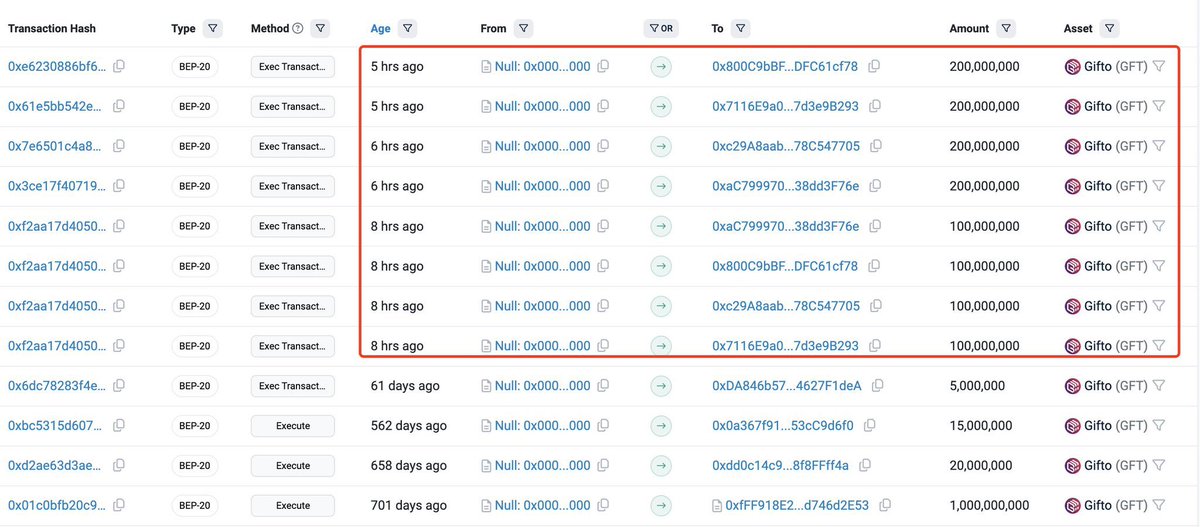
Task: Open transaction 0x7e6501c4a8 details
Action: (x=56, y=146)
